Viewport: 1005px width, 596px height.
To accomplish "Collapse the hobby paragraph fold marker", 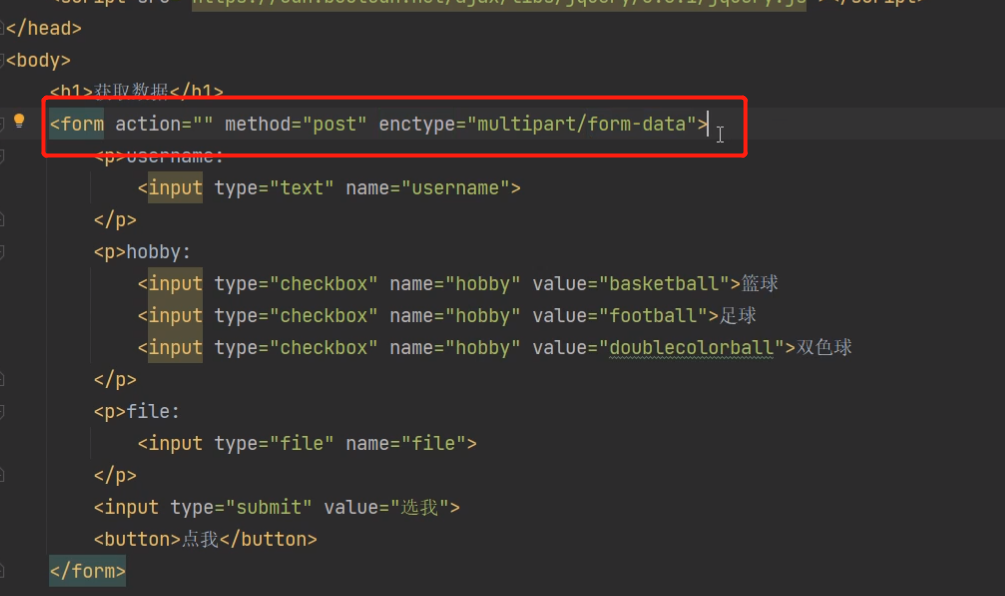I will [2, 252].
